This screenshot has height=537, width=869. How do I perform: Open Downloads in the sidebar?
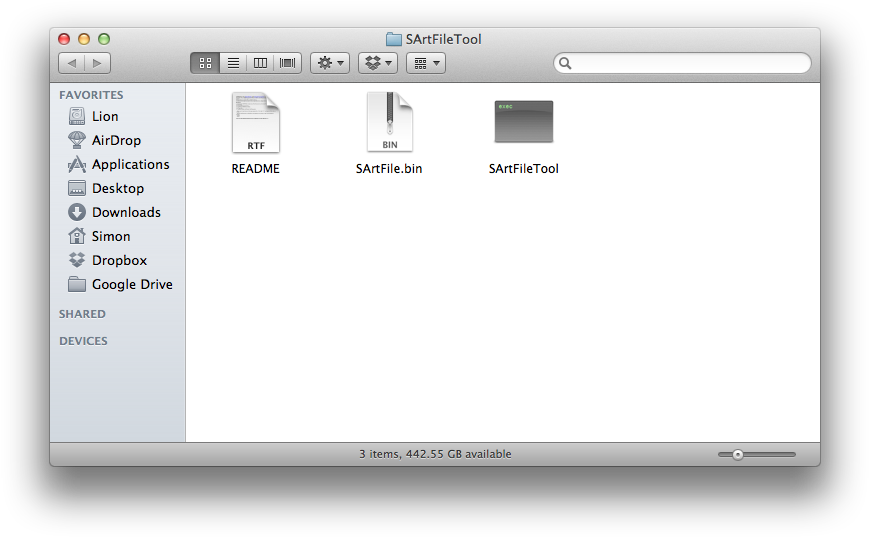pyautogui.click(x=117, y=212)
